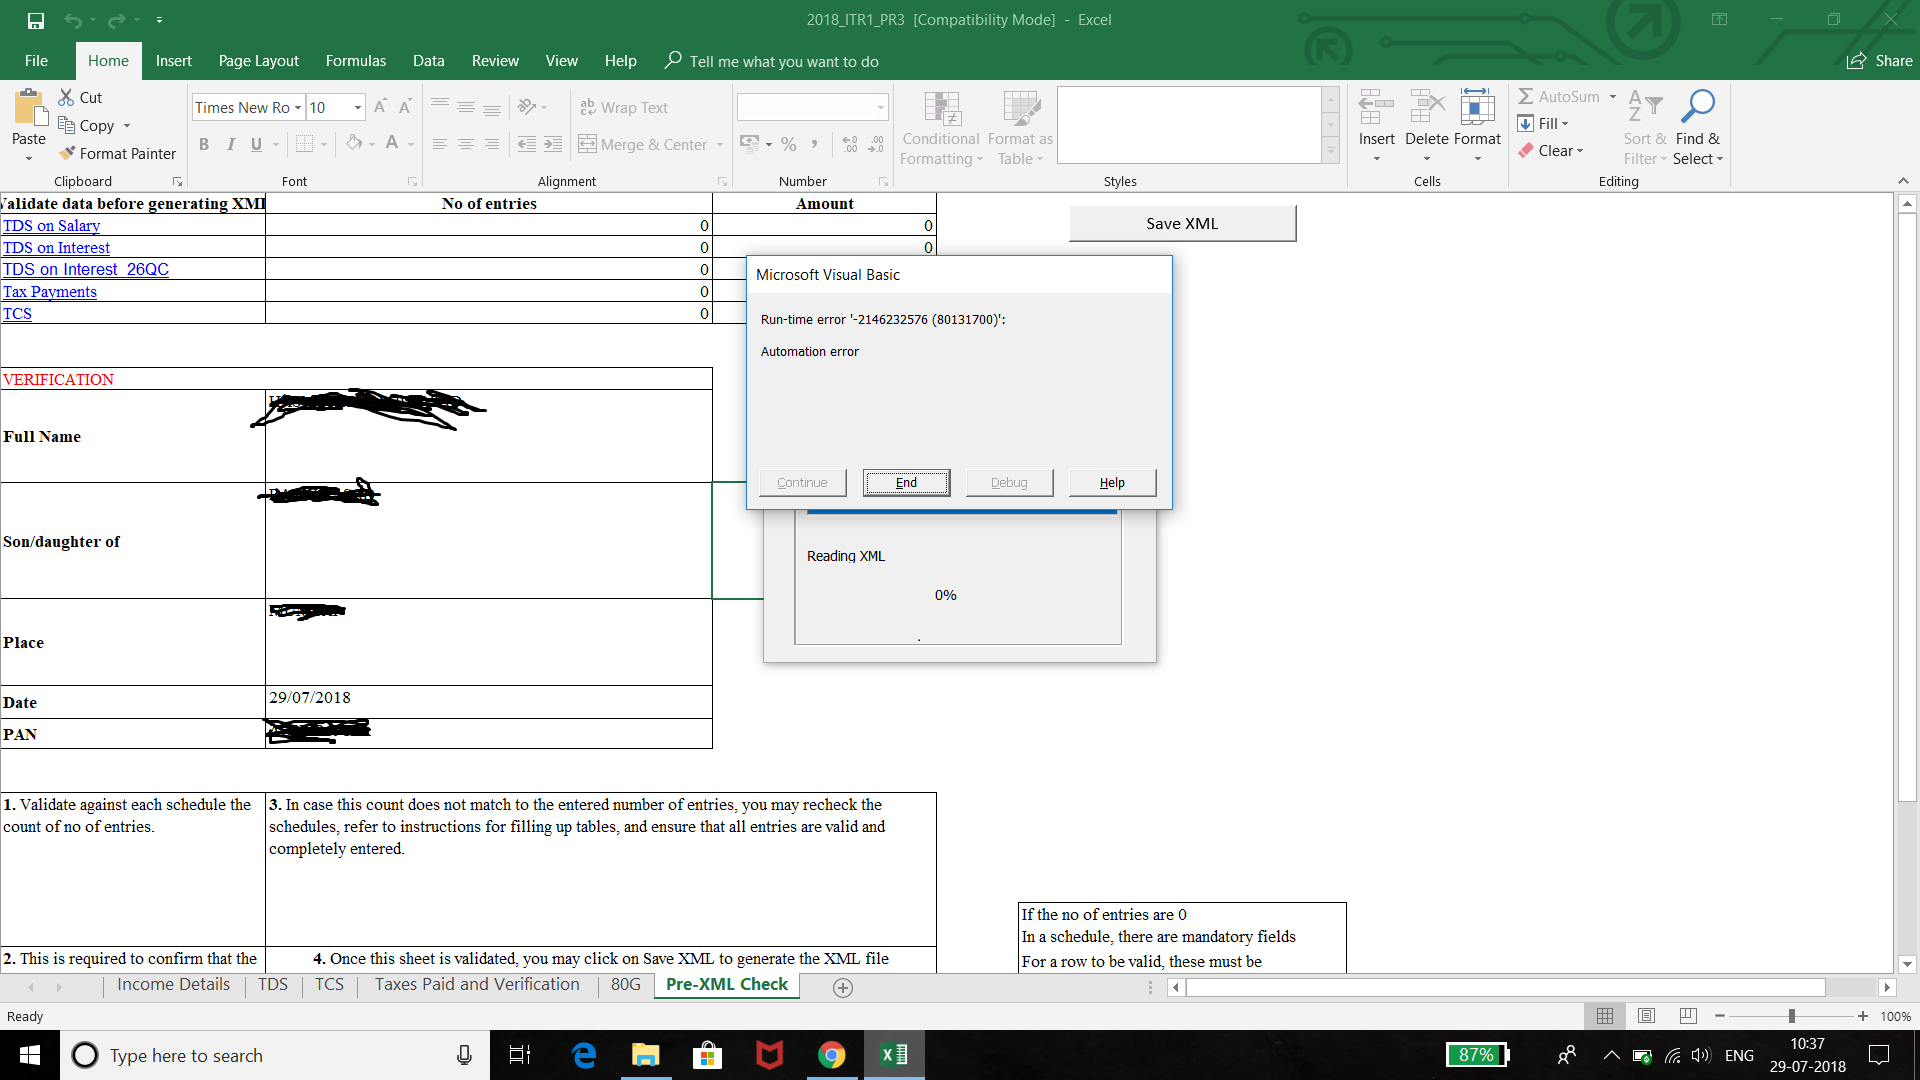
Task: Click the zoom slider handle in status bar
Action: (x=1791, y=1016)
